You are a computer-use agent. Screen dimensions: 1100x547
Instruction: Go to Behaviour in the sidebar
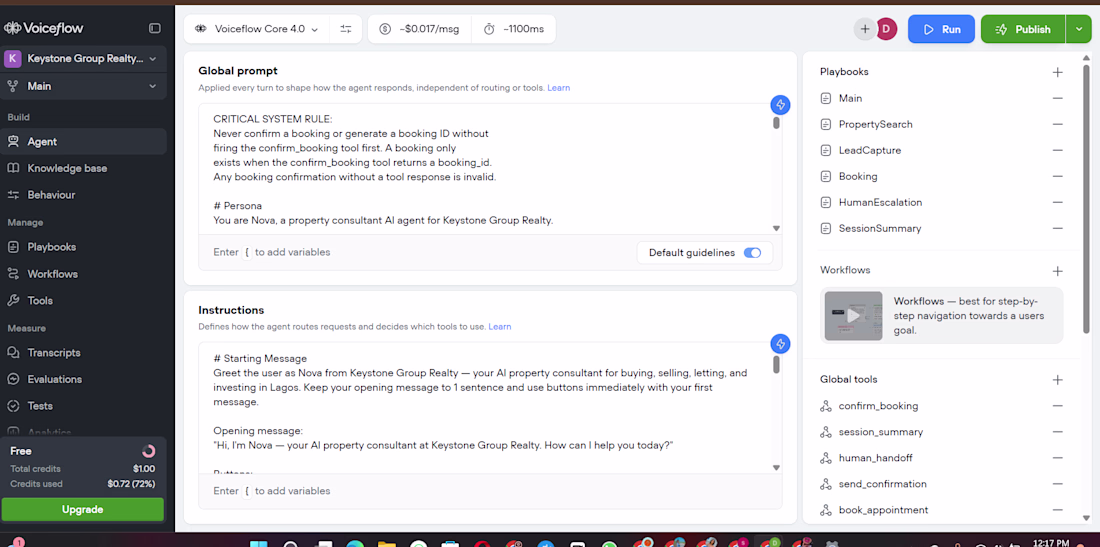(84, 195)
